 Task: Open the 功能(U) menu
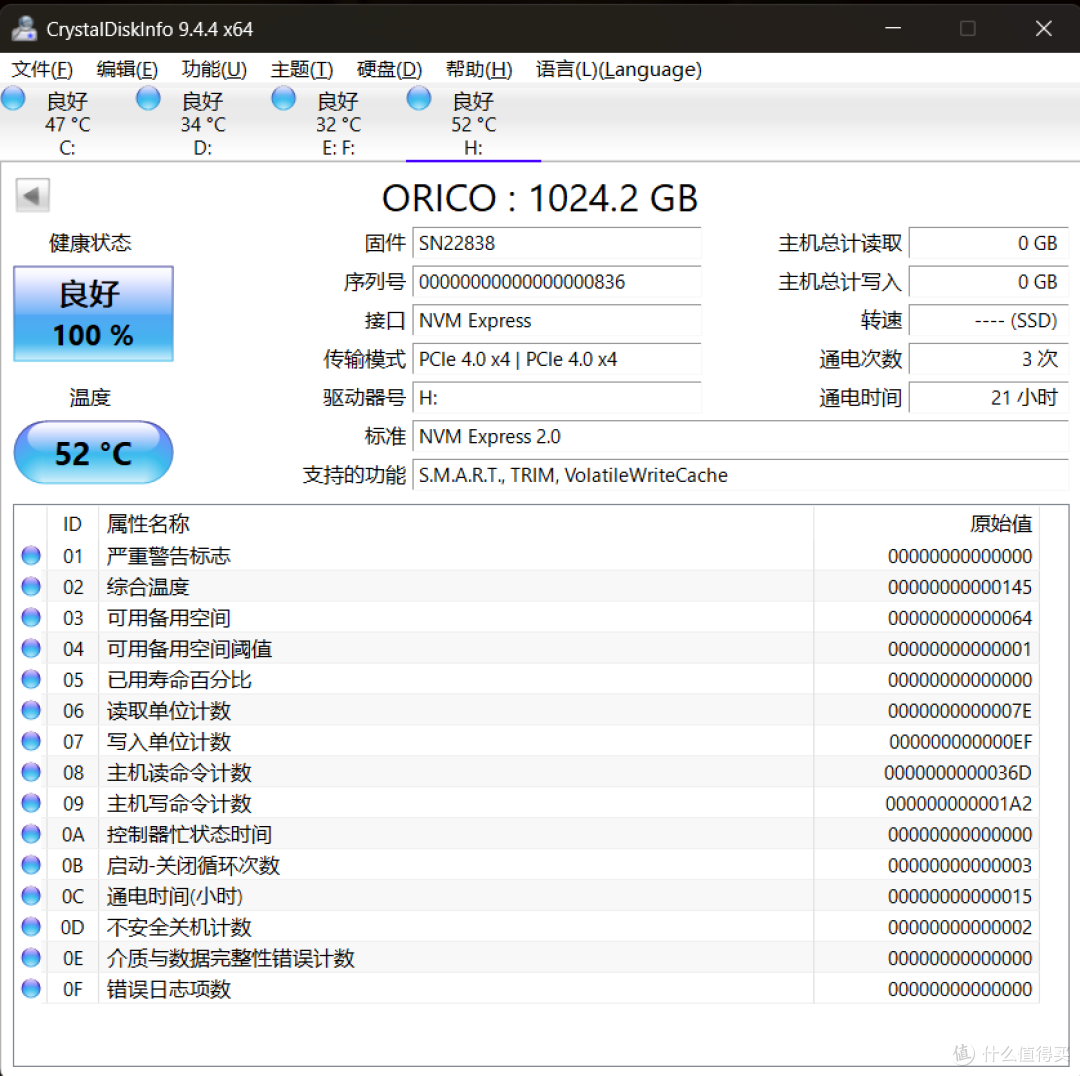tap(214, 70)
